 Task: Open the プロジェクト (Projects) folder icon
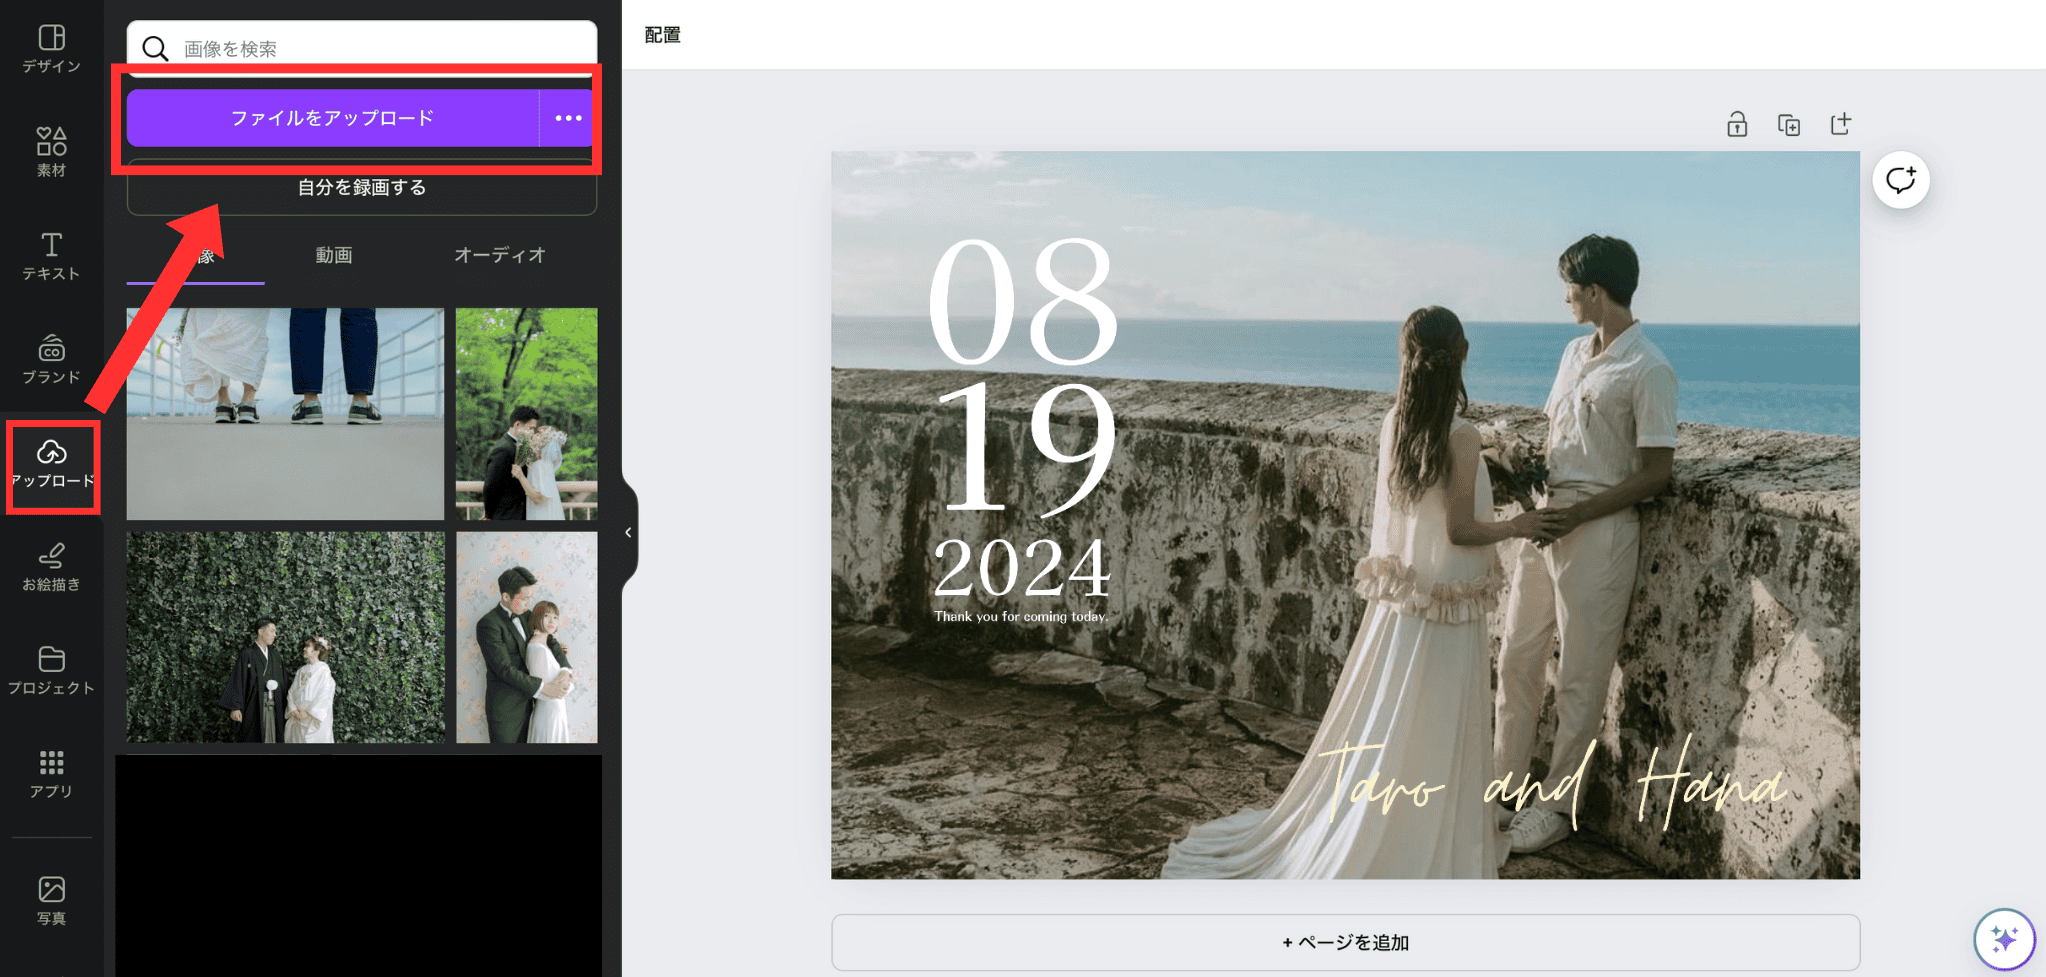point(51,670)
